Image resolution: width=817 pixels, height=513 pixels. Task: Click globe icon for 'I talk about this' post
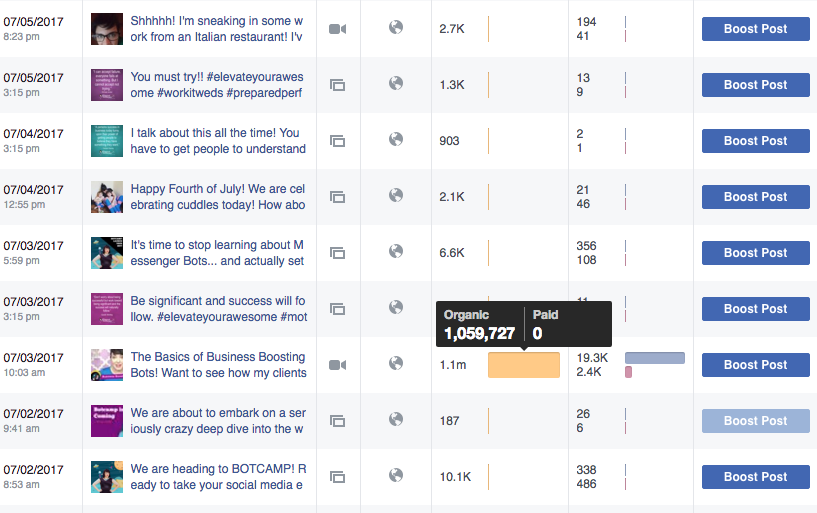(396, 139)
